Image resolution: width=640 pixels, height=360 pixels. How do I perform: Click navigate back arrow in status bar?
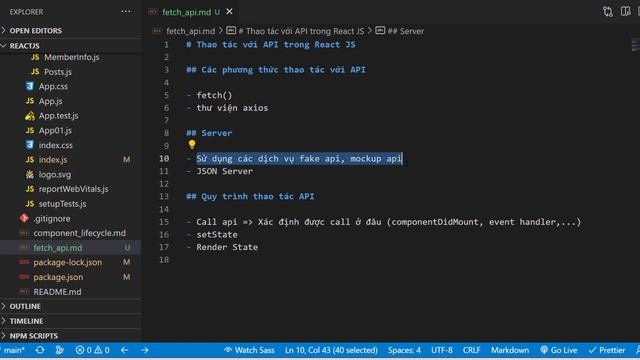[x=124, y=350]
